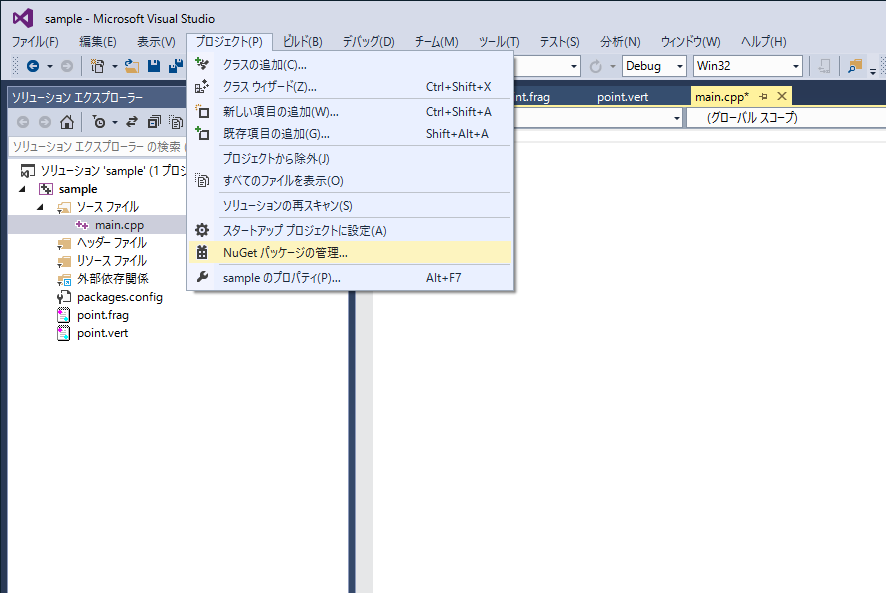This screenshot has width=886, height=593.
Task: Choose ソリューションの再スキャン(S) menu entry
Action: point(350,206)
